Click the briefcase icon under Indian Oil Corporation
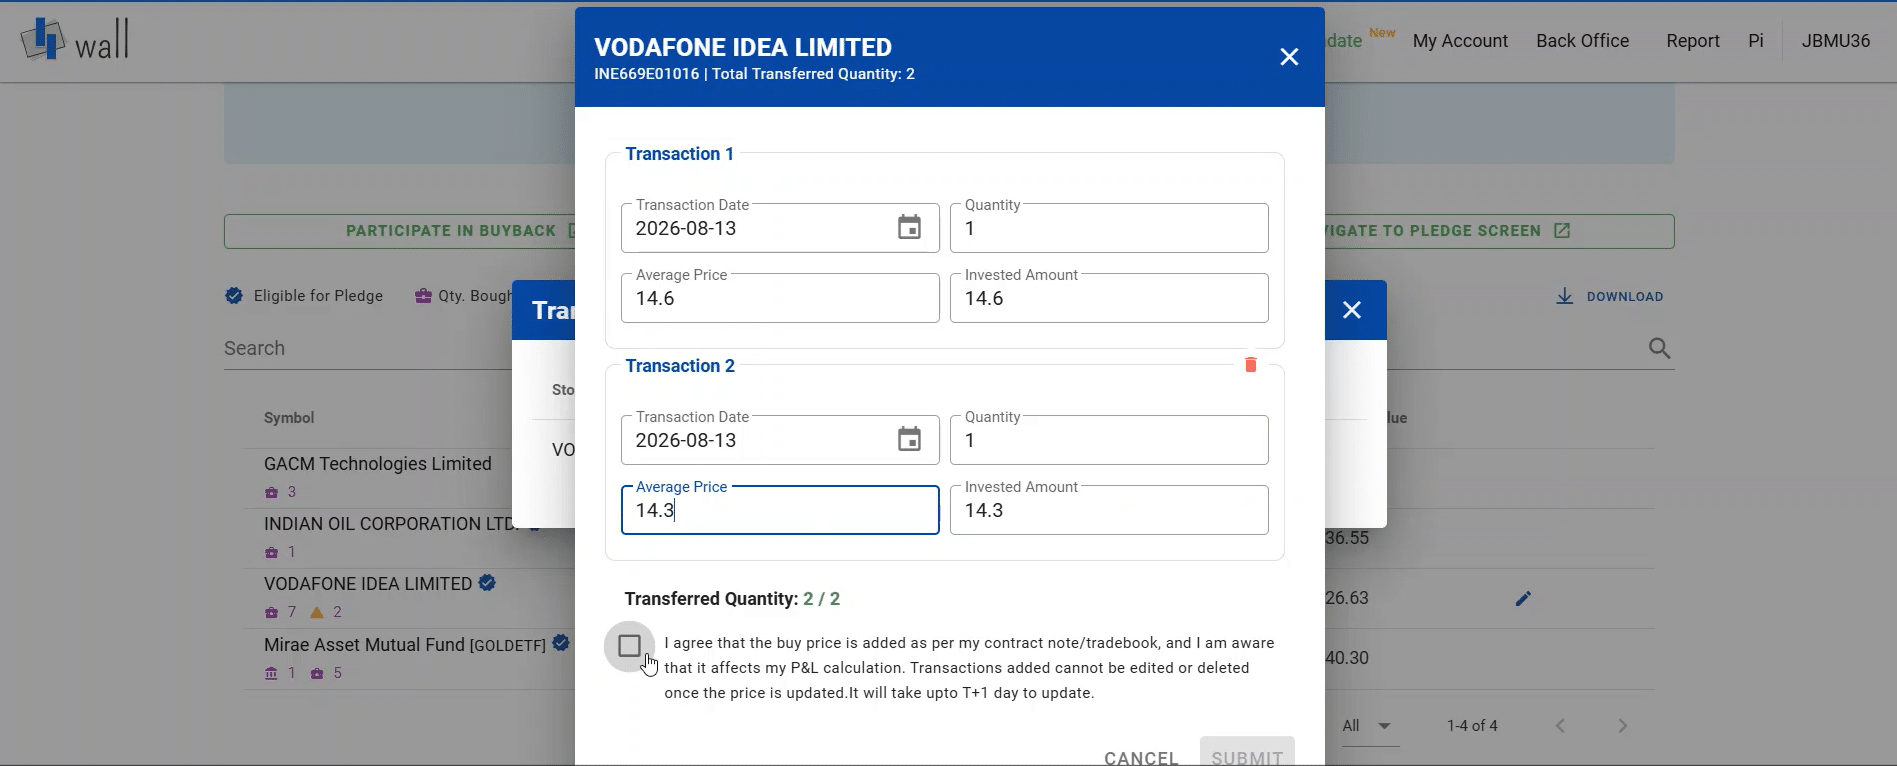Viewport: 1897px width, 766px height. pyautogui.click(x=271, y=552)
